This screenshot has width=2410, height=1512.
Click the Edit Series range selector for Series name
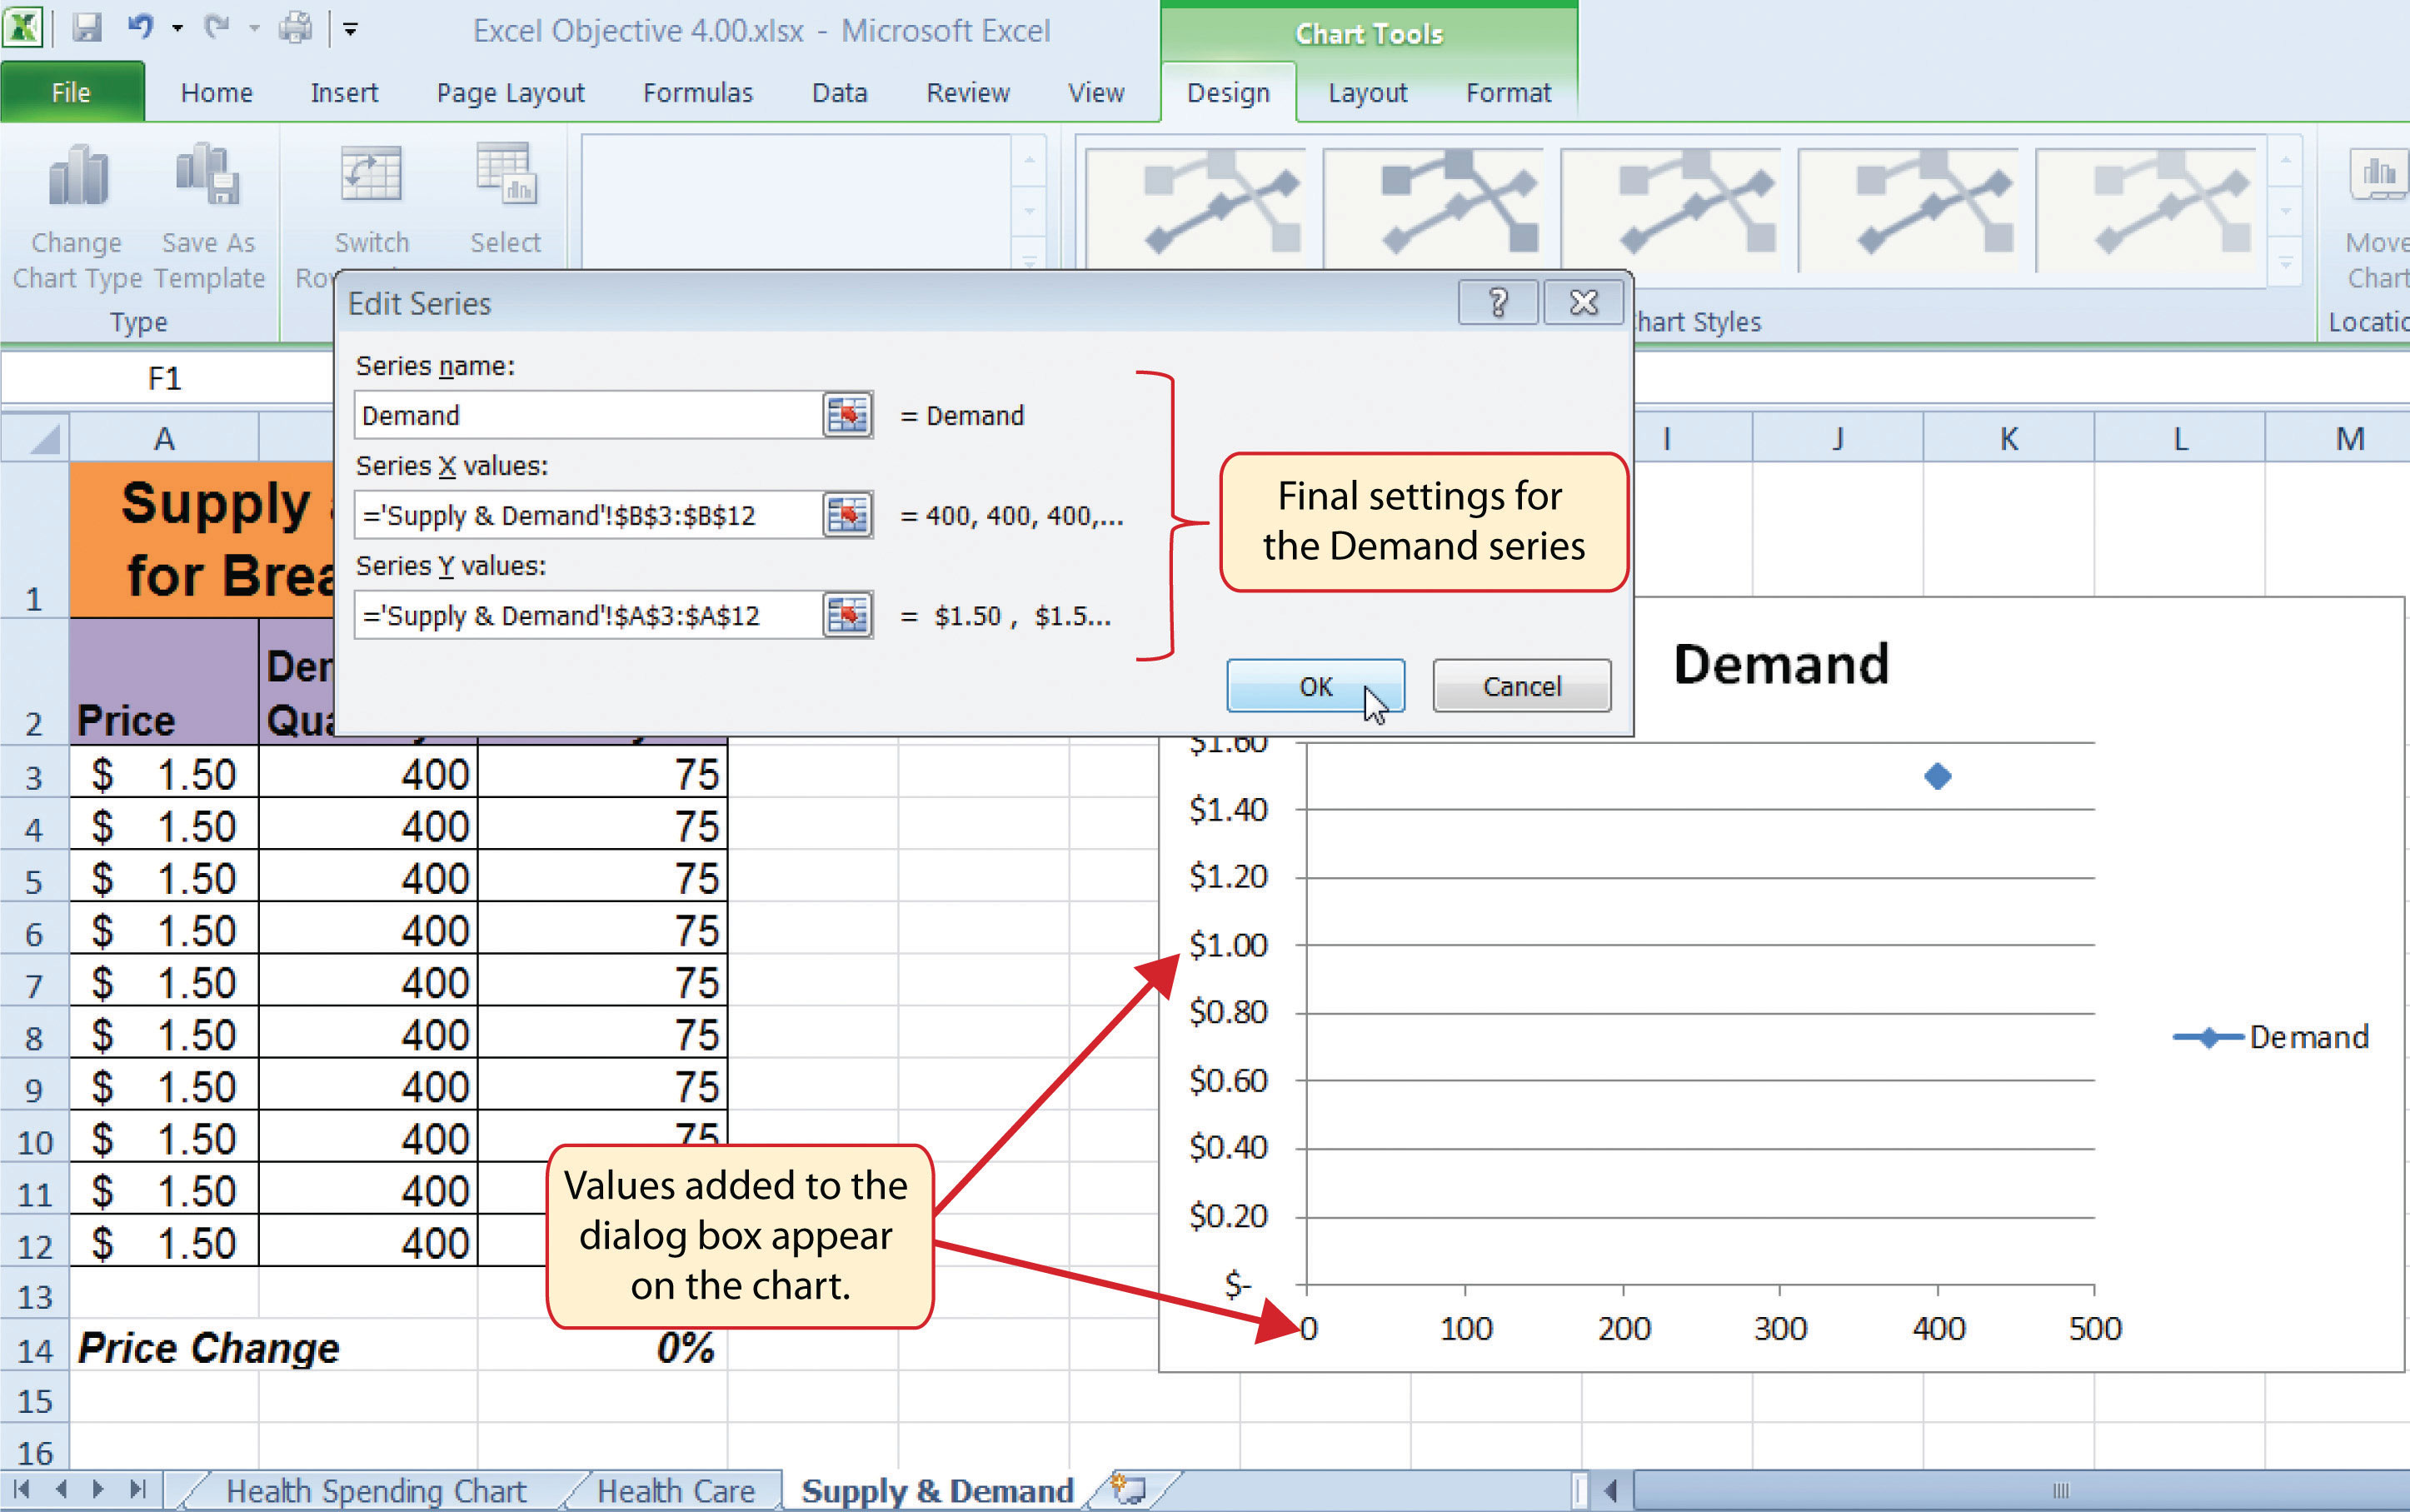tap(846, 415)
